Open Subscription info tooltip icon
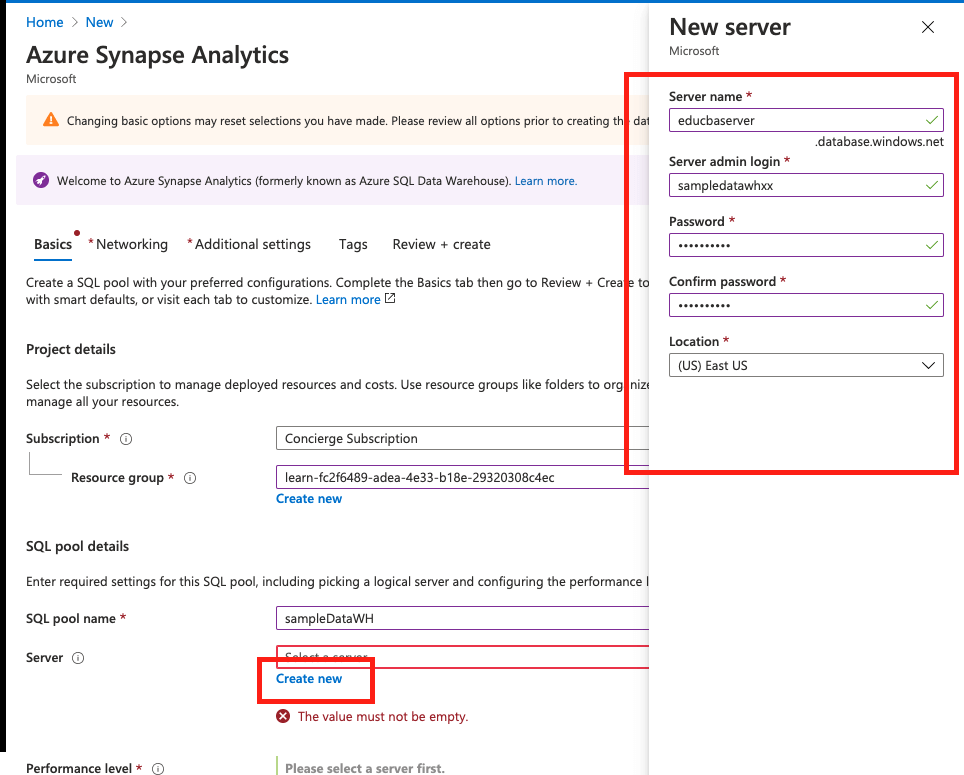 pyautogui.click(x=126, y=439)
